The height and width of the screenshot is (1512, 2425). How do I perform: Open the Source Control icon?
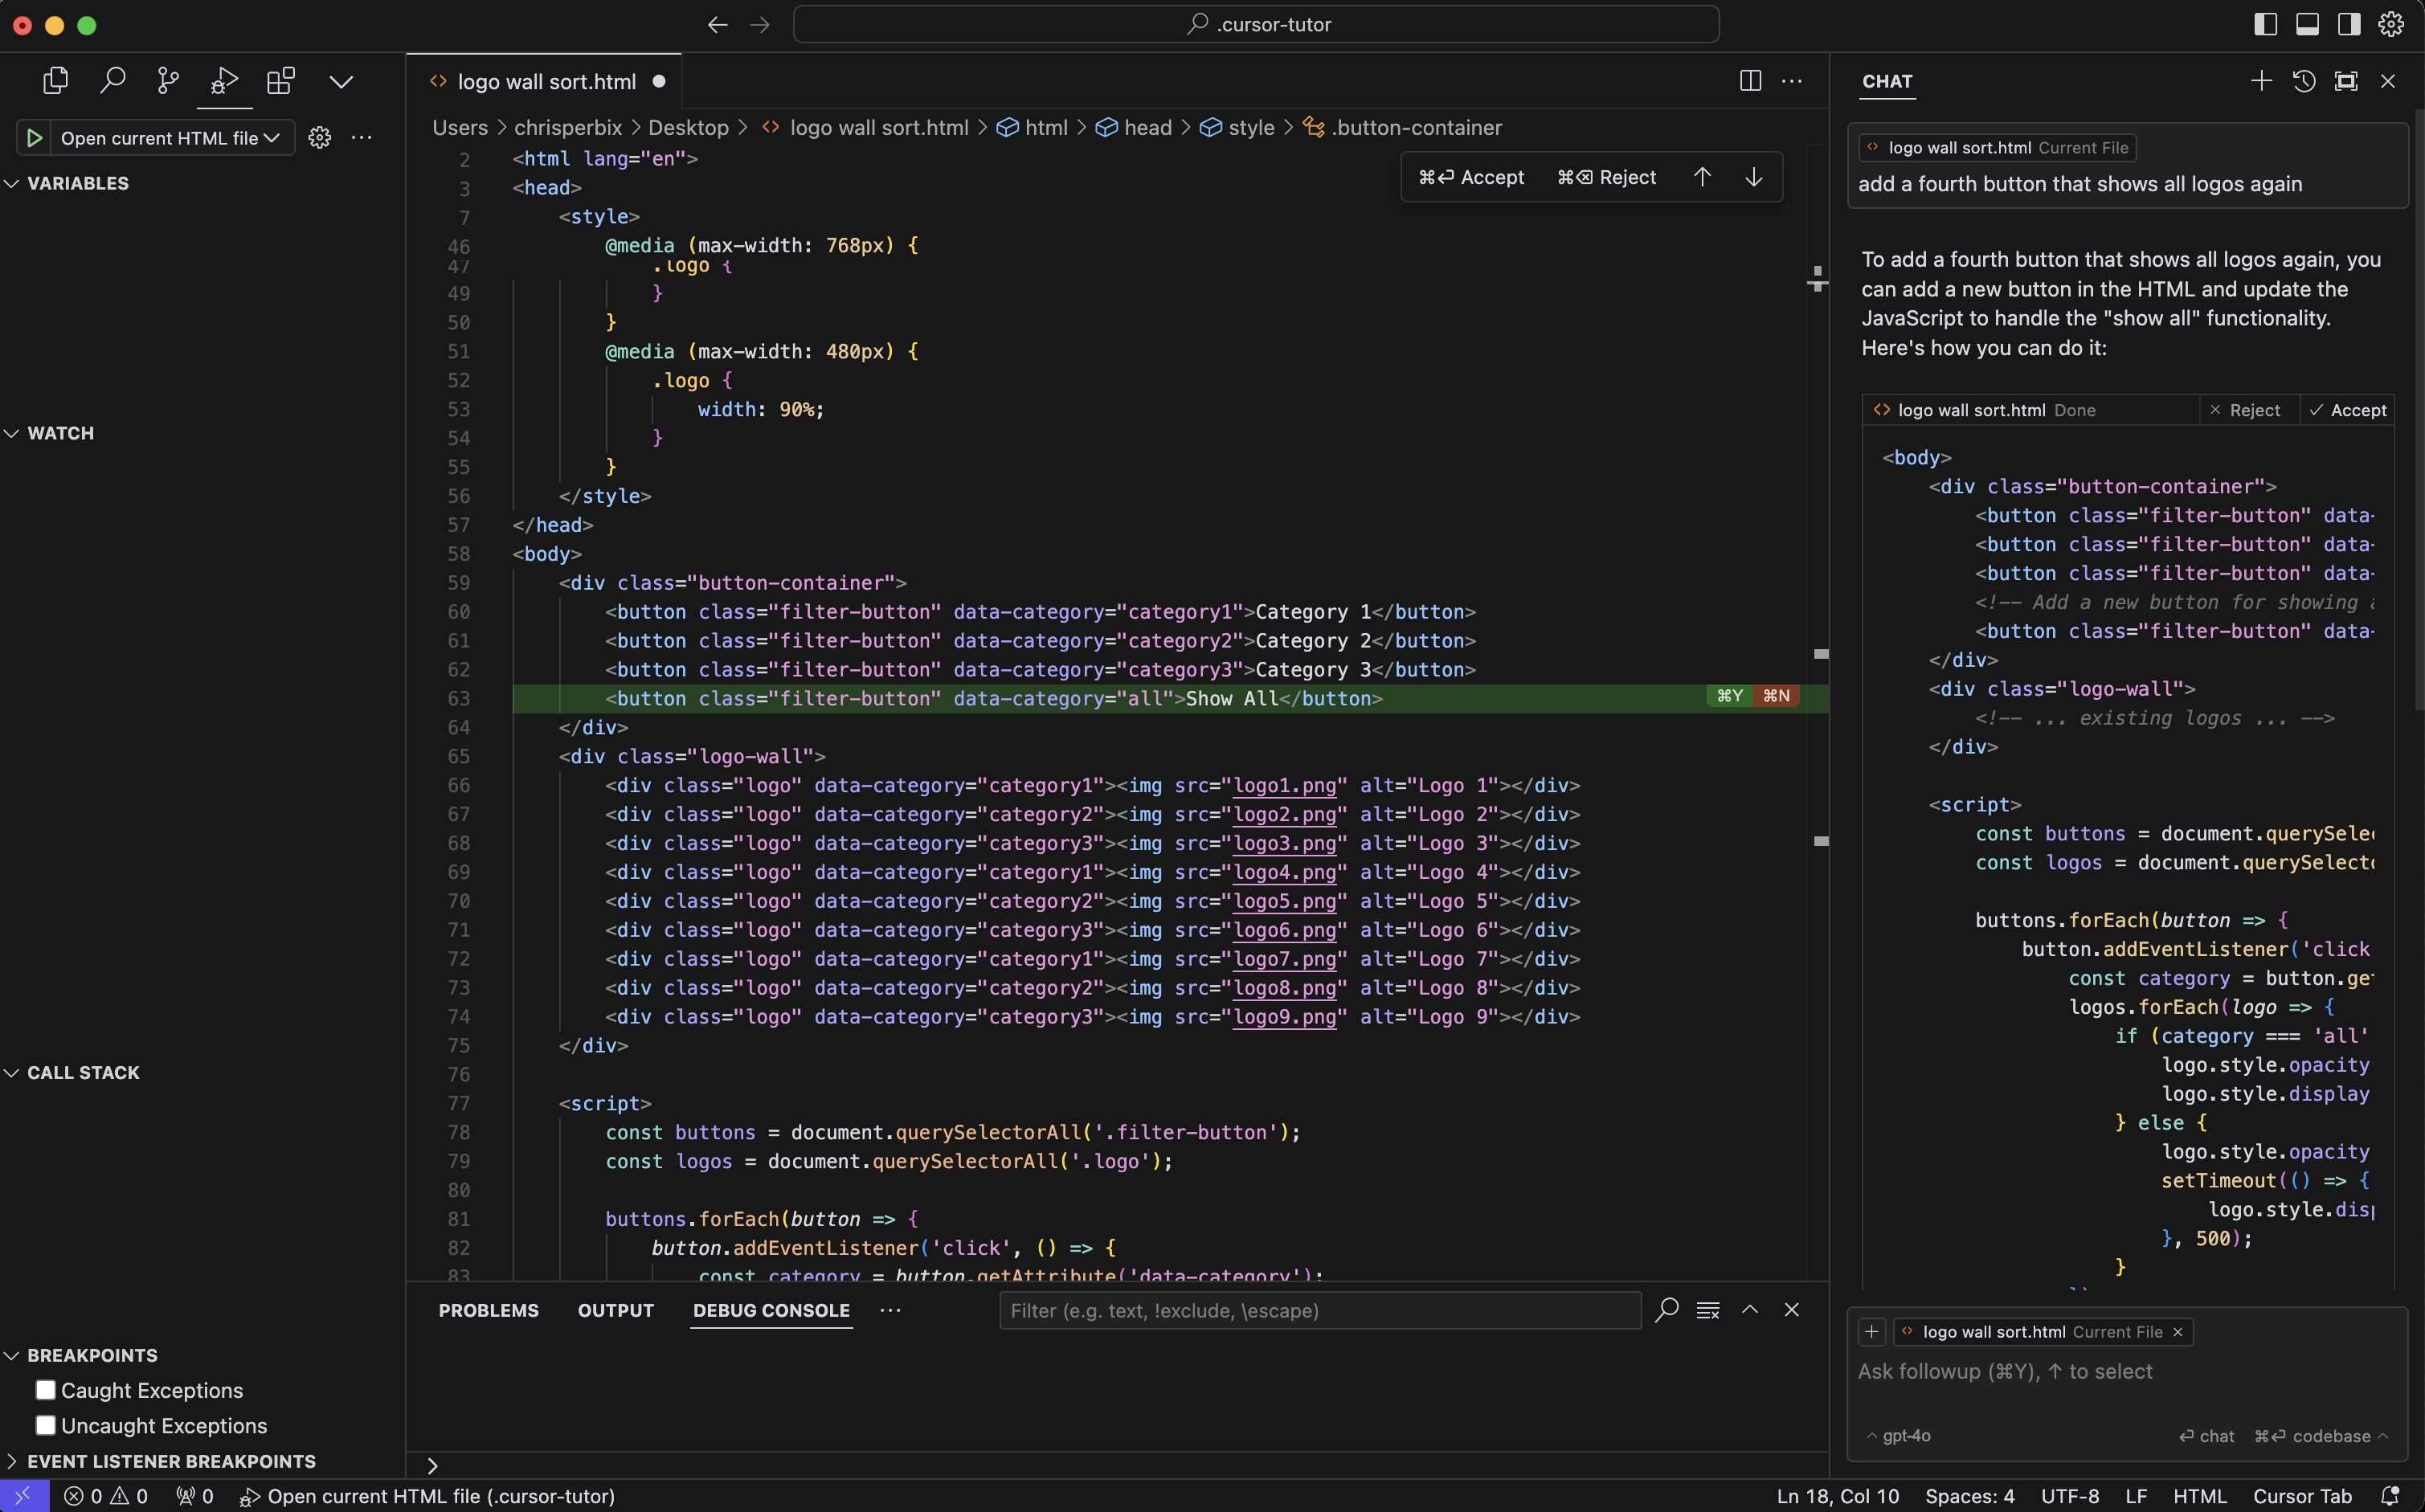(168, 81)
